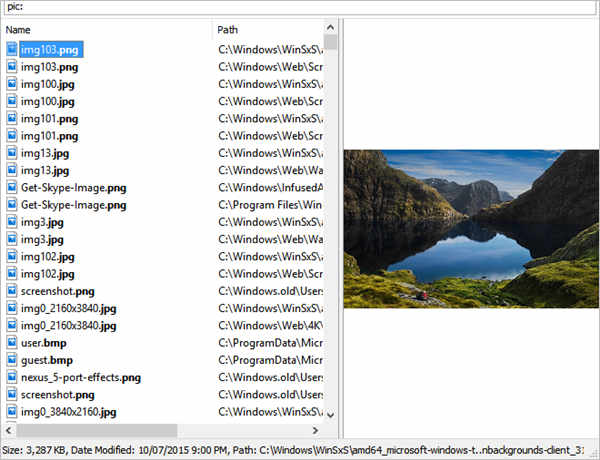
Task: Click the horizontal scrollbar right arrow
Action: (x=315, y=430)
